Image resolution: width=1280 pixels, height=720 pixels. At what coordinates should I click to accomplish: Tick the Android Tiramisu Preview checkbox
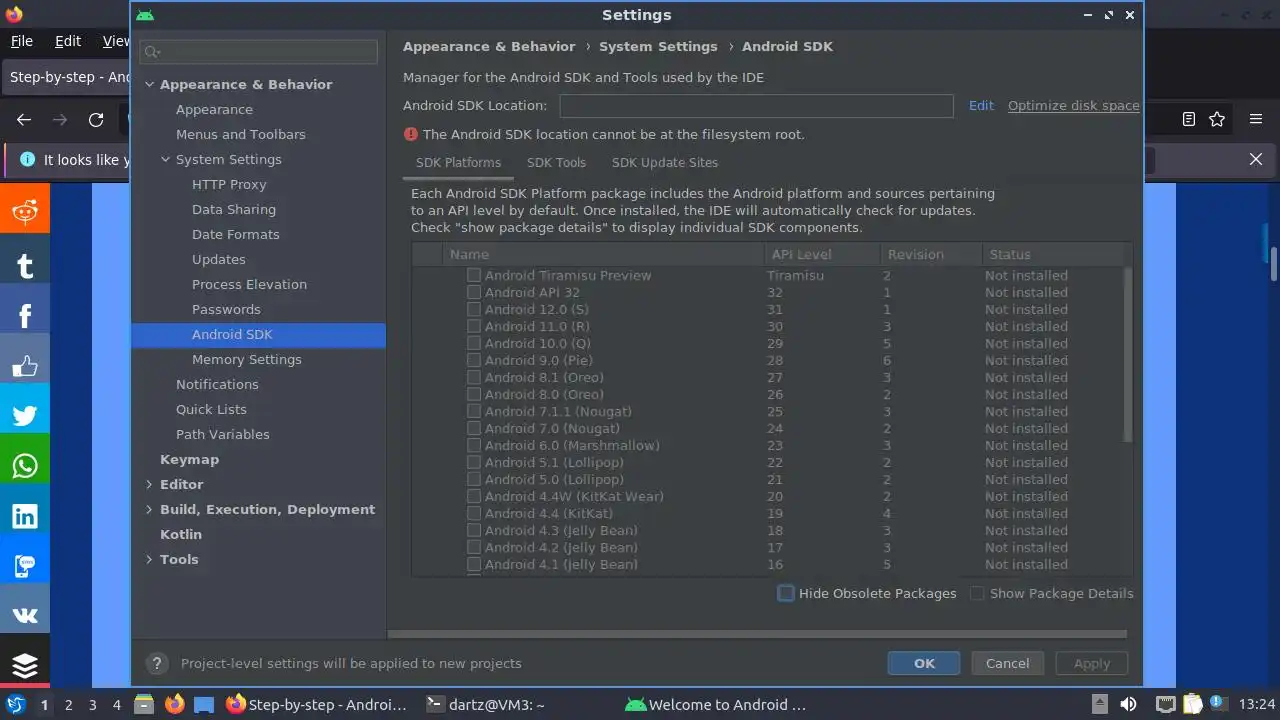[474, 275]
